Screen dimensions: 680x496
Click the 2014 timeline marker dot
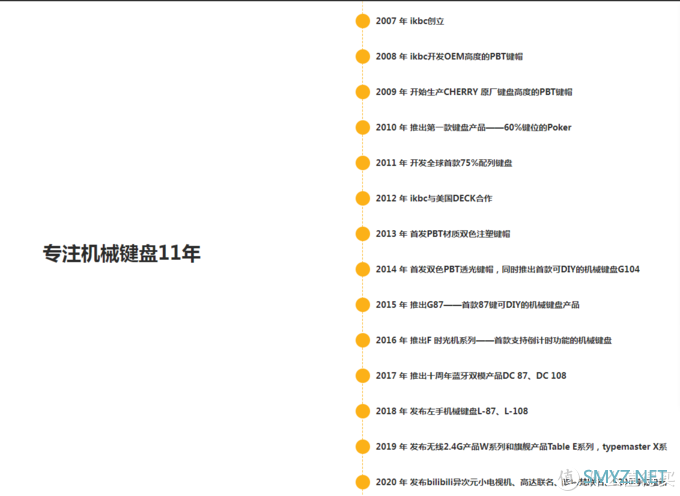[x=363, y=269]
